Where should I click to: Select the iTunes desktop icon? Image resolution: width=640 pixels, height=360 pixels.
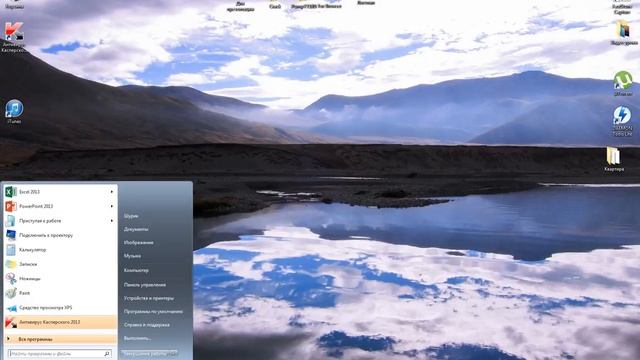click(x=14, y=111)
